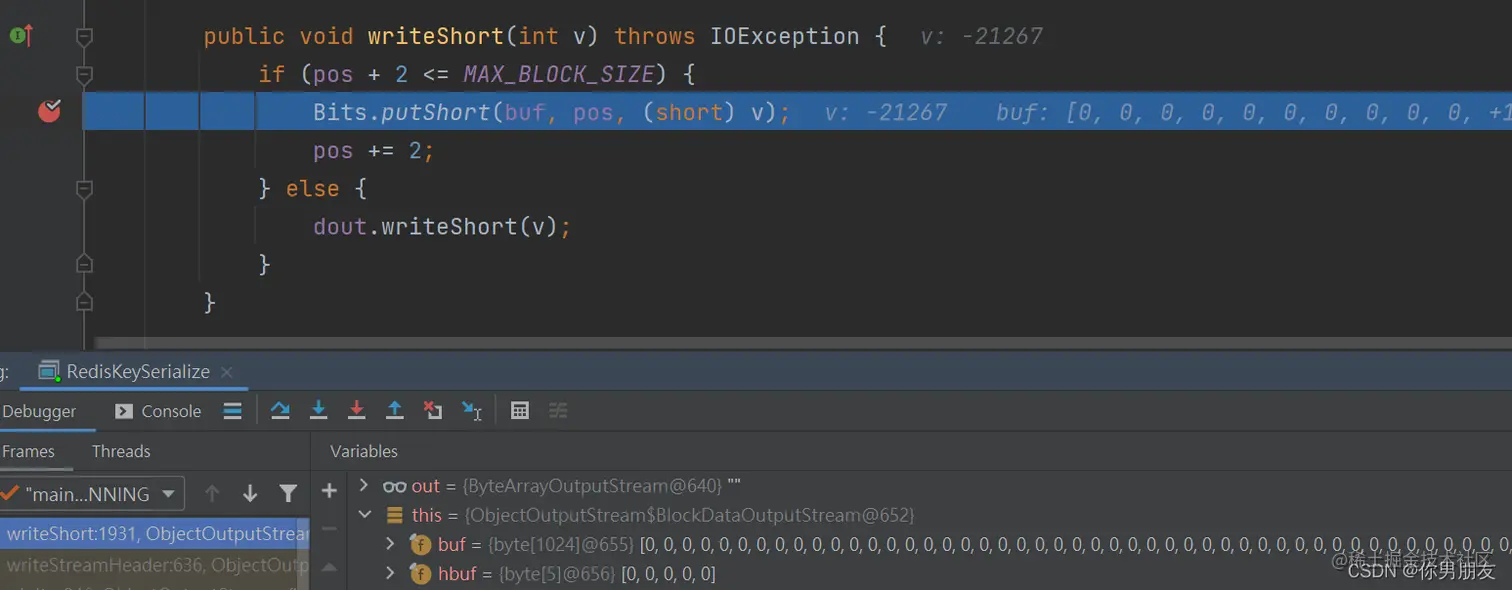Image resolution: width=1512 pixels, height=590 pixels.
Task: Collapse the else block fold marker
Action: point(85,188)
